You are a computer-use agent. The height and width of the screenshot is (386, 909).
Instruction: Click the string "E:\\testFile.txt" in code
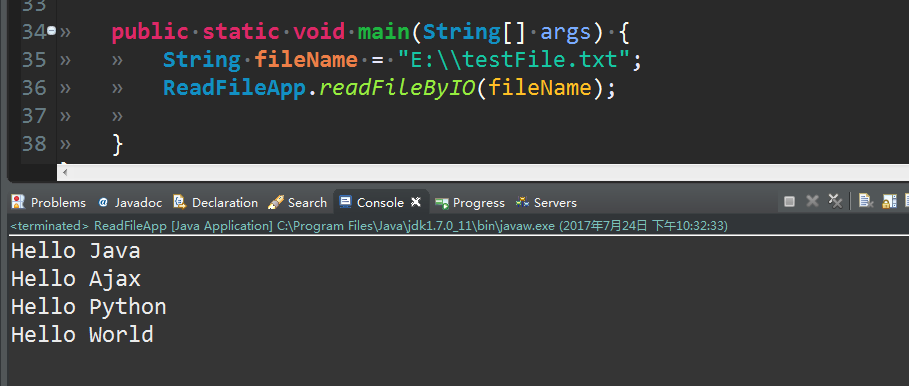pos(514,60)
